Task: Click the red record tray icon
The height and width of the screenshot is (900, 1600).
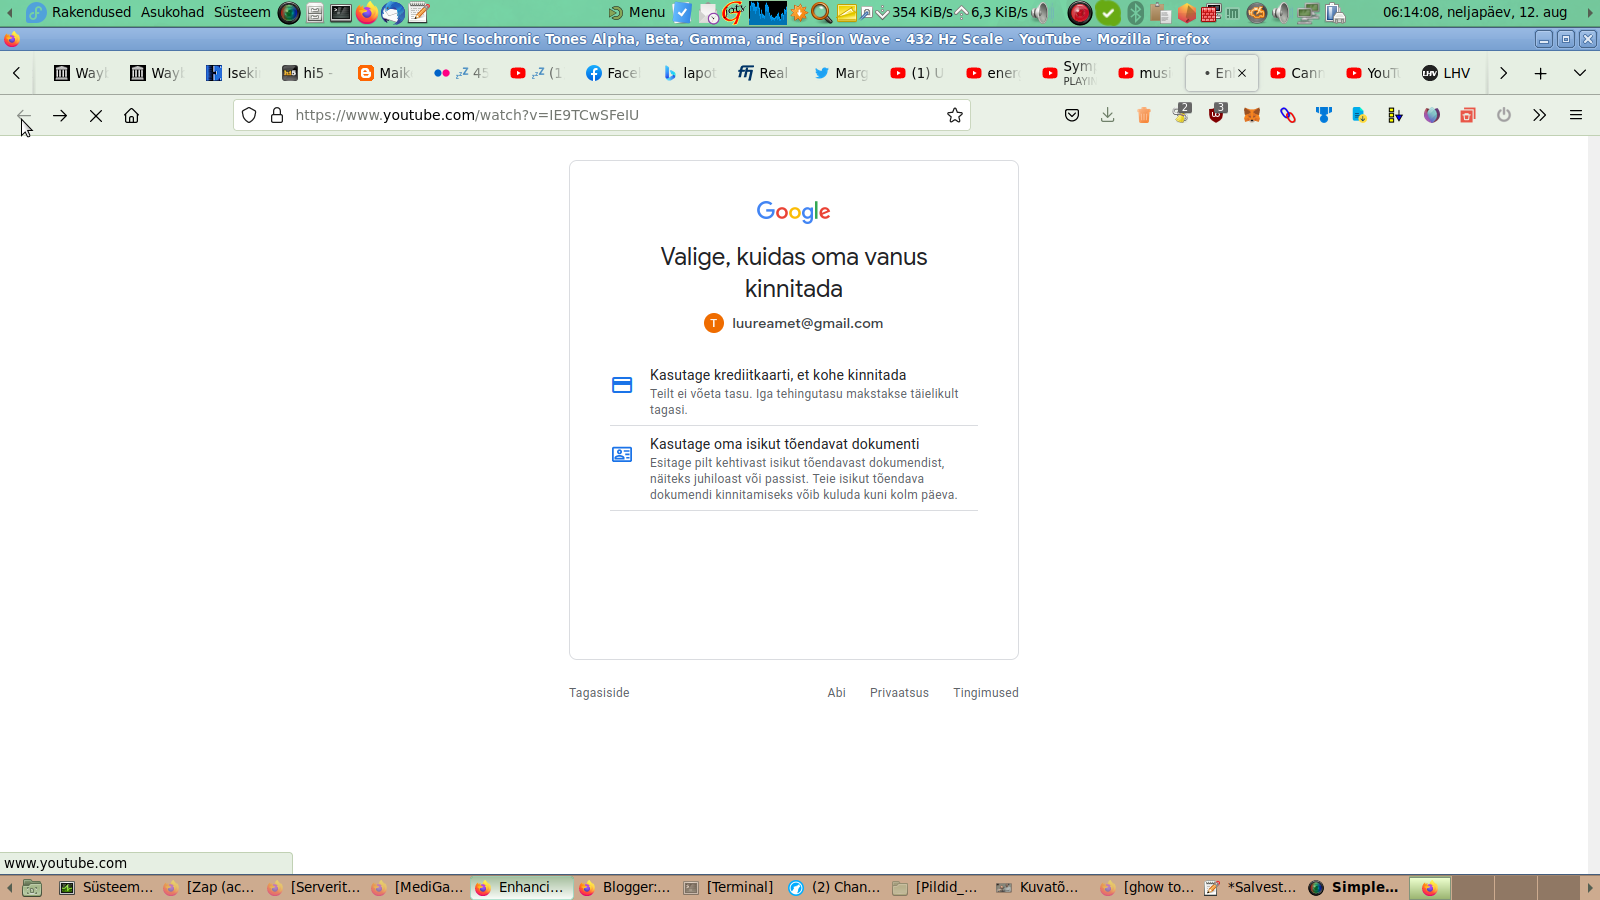Action: [1080, 13]
